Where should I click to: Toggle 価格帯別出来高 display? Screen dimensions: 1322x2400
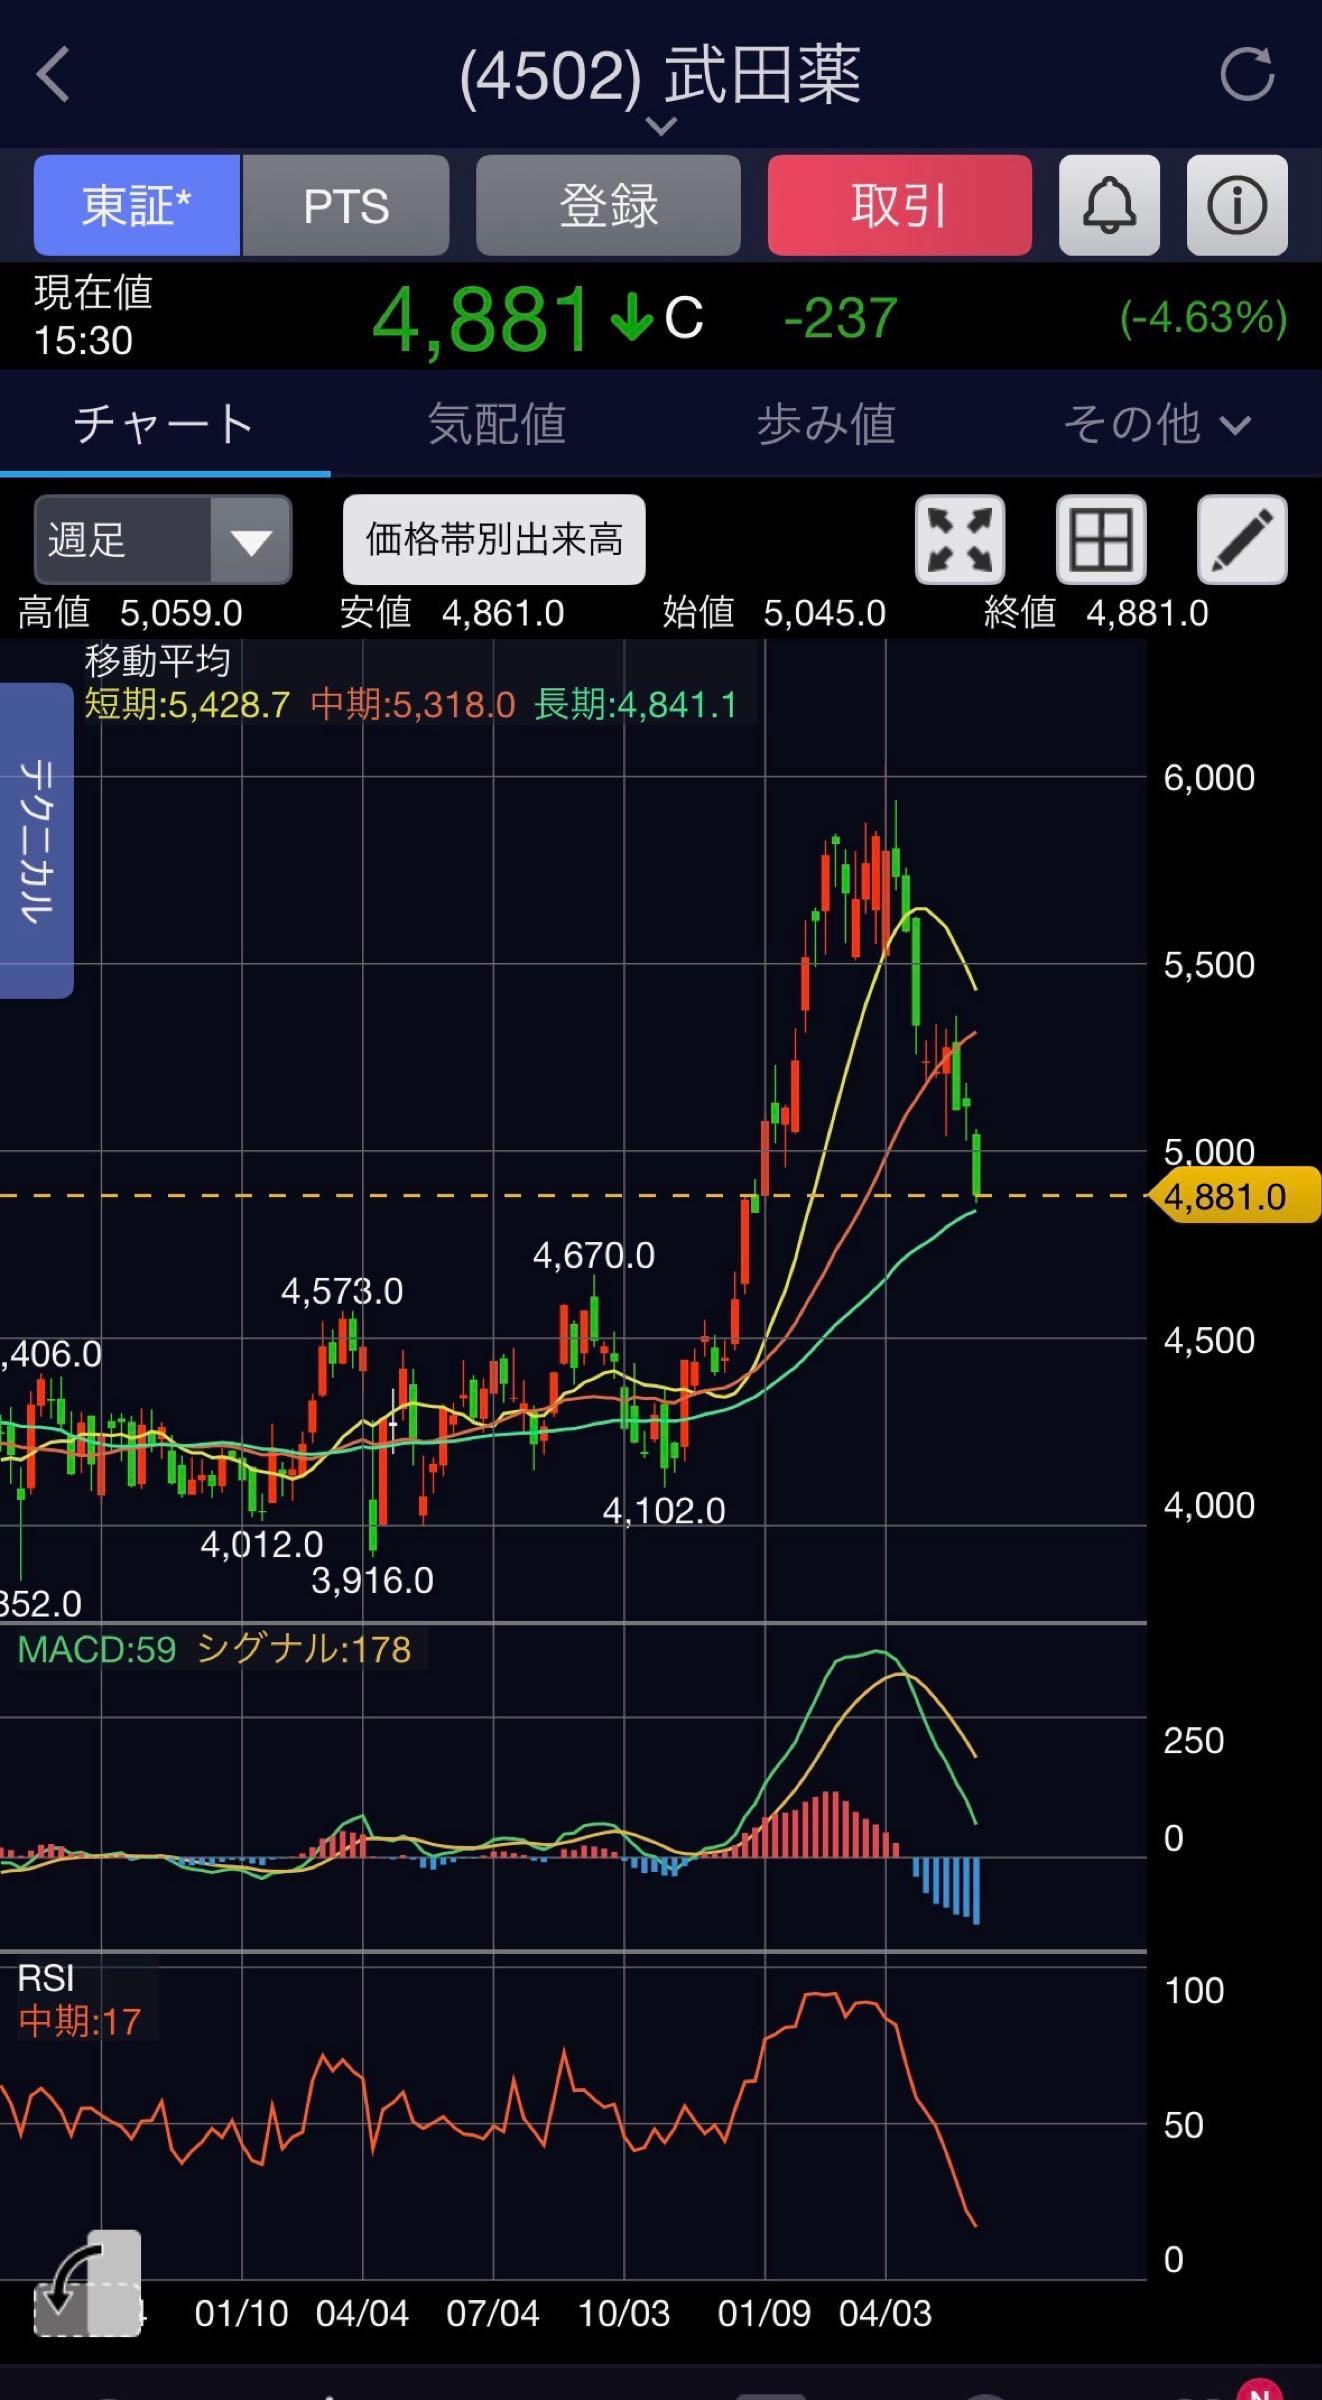[494, 539]
